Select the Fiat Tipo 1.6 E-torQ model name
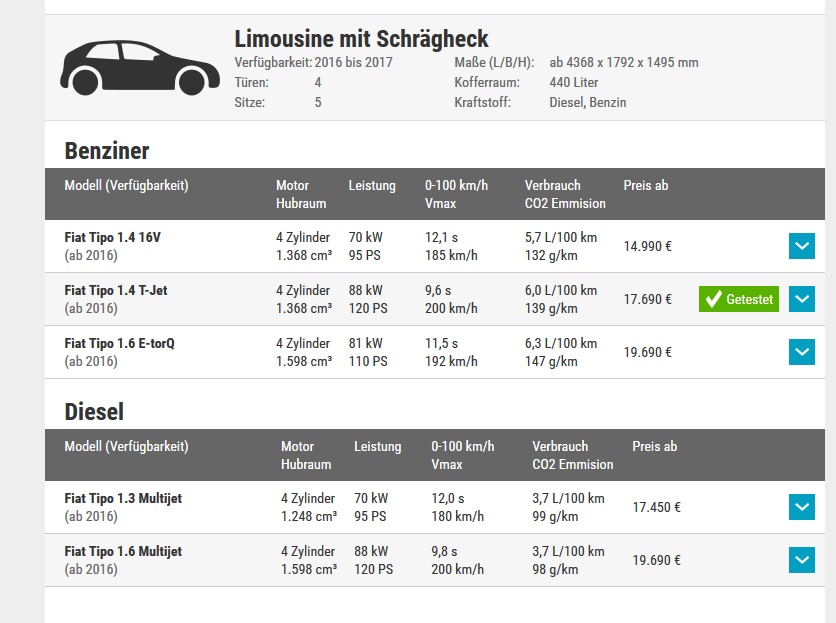The image size is (836, 623). tap(120, 344)
